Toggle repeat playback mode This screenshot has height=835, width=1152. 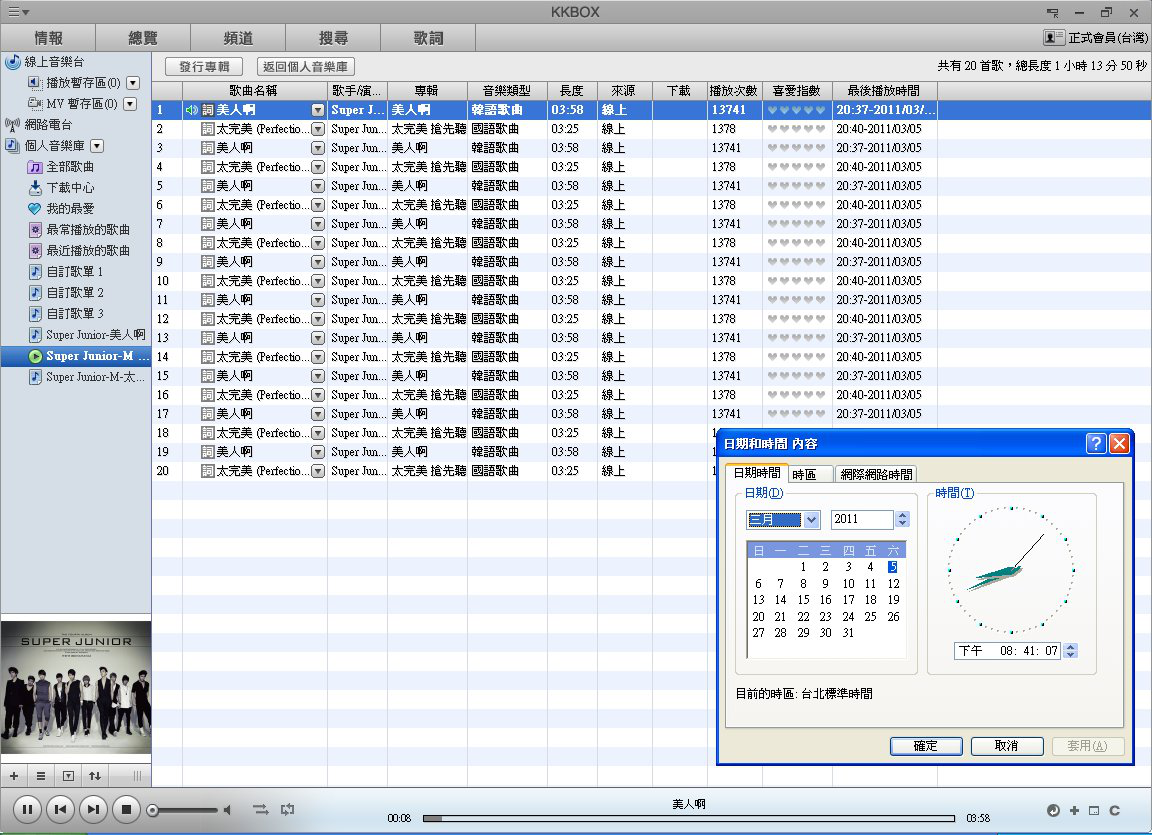pos(288,810)
